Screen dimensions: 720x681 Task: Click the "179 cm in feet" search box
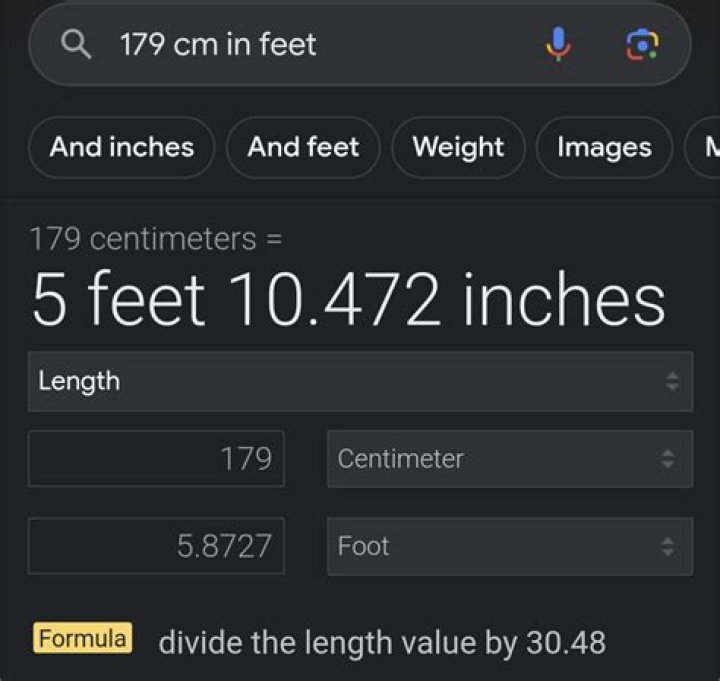300,44
